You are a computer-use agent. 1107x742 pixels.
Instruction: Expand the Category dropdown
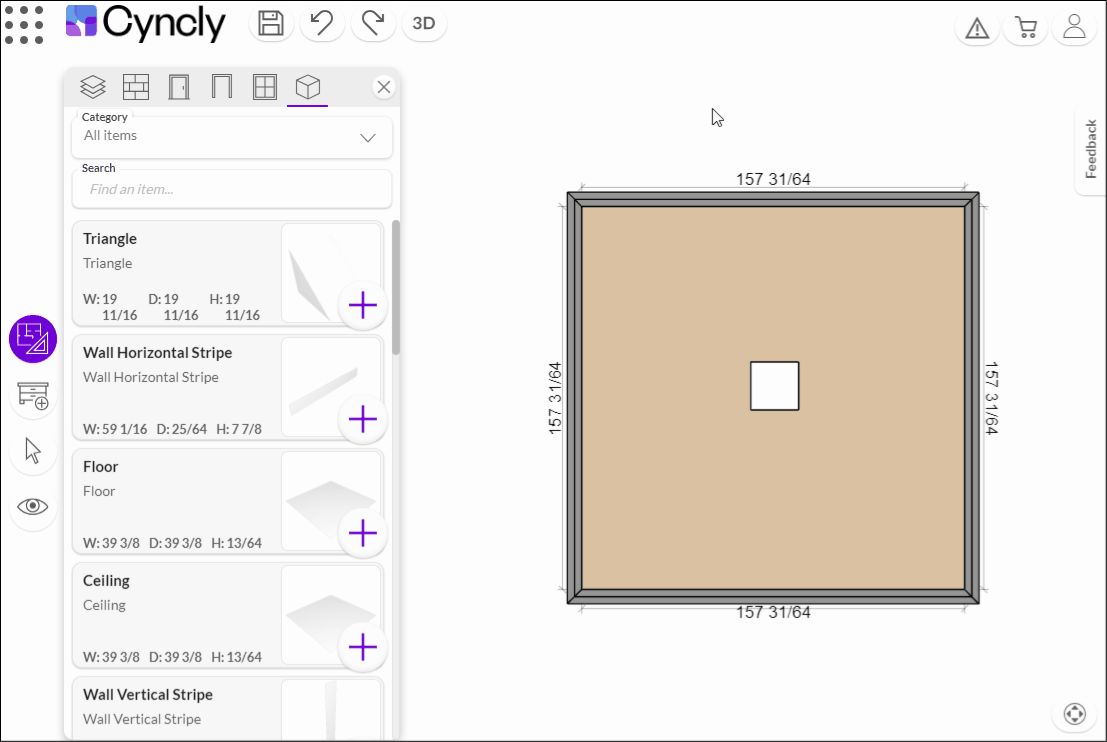click(232, 137)
